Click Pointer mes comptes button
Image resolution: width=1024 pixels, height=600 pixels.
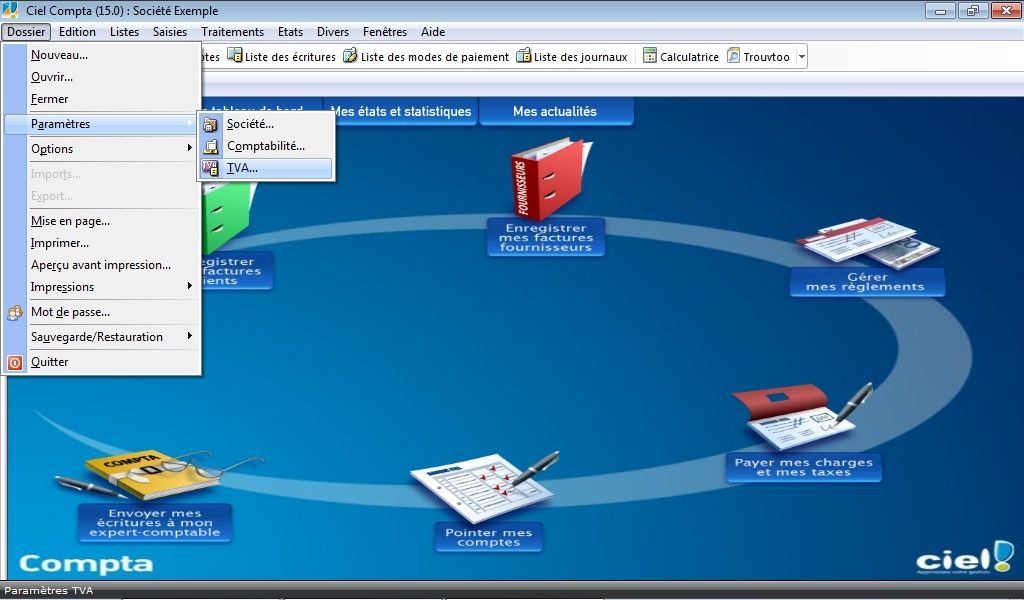(488, 537)
